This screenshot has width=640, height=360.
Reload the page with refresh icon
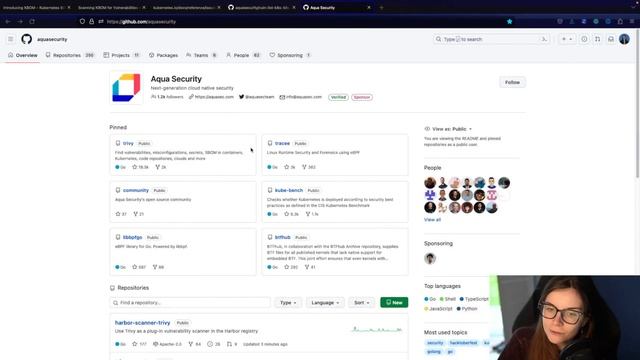(x=32, y=21)
